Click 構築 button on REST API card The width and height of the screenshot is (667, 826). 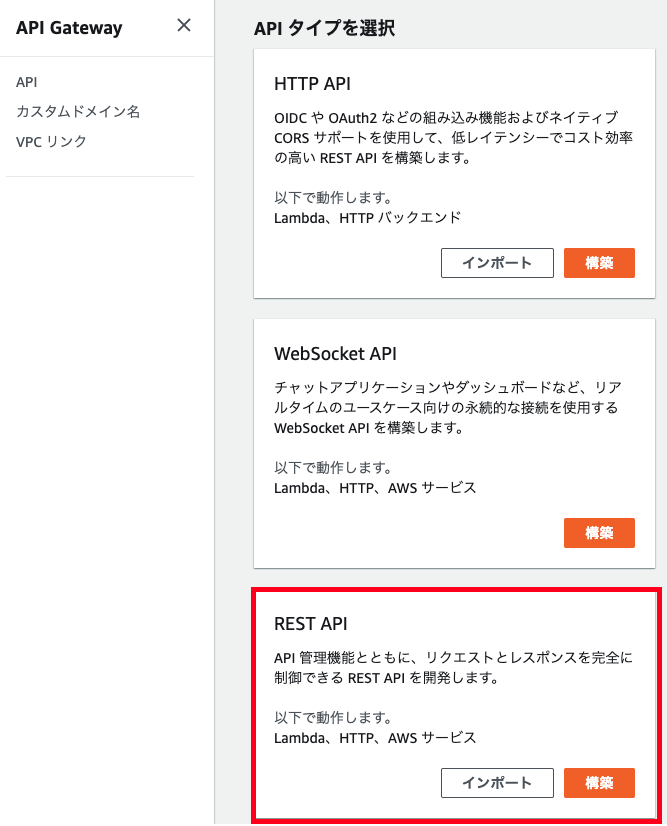pos(599,783)
